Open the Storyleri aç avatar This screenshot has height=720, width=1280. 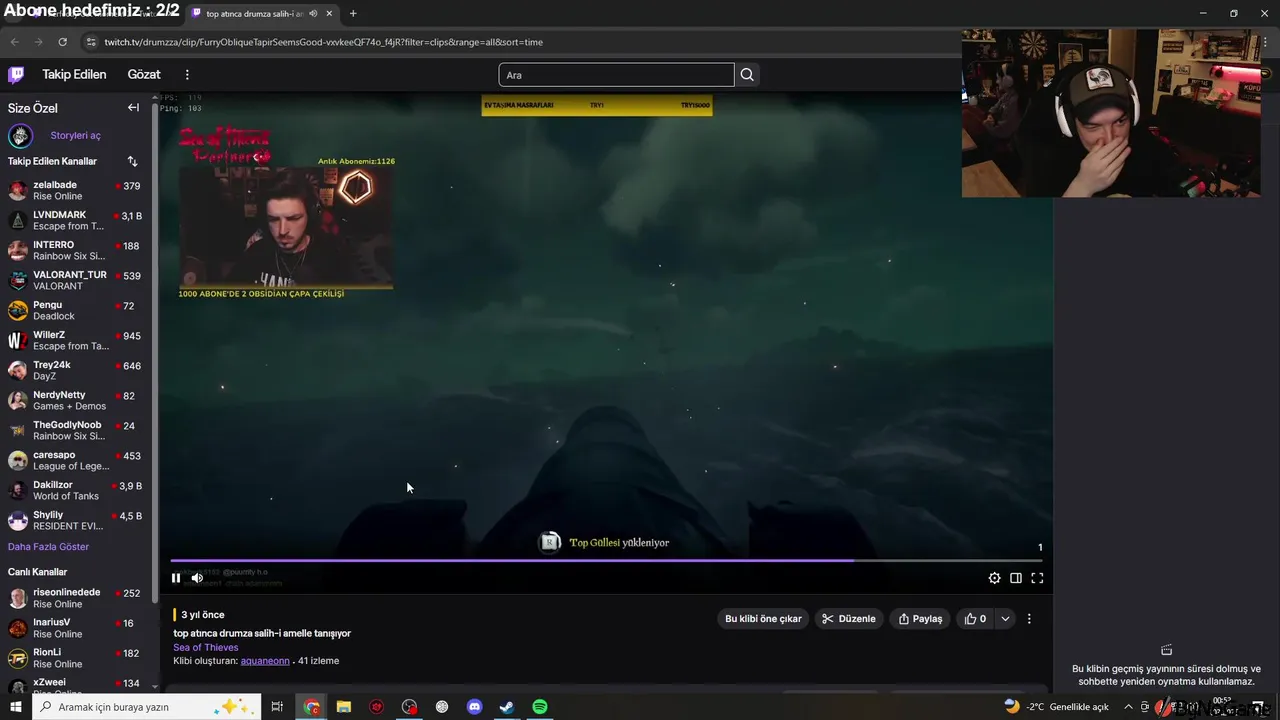click(x=20, y=136)
